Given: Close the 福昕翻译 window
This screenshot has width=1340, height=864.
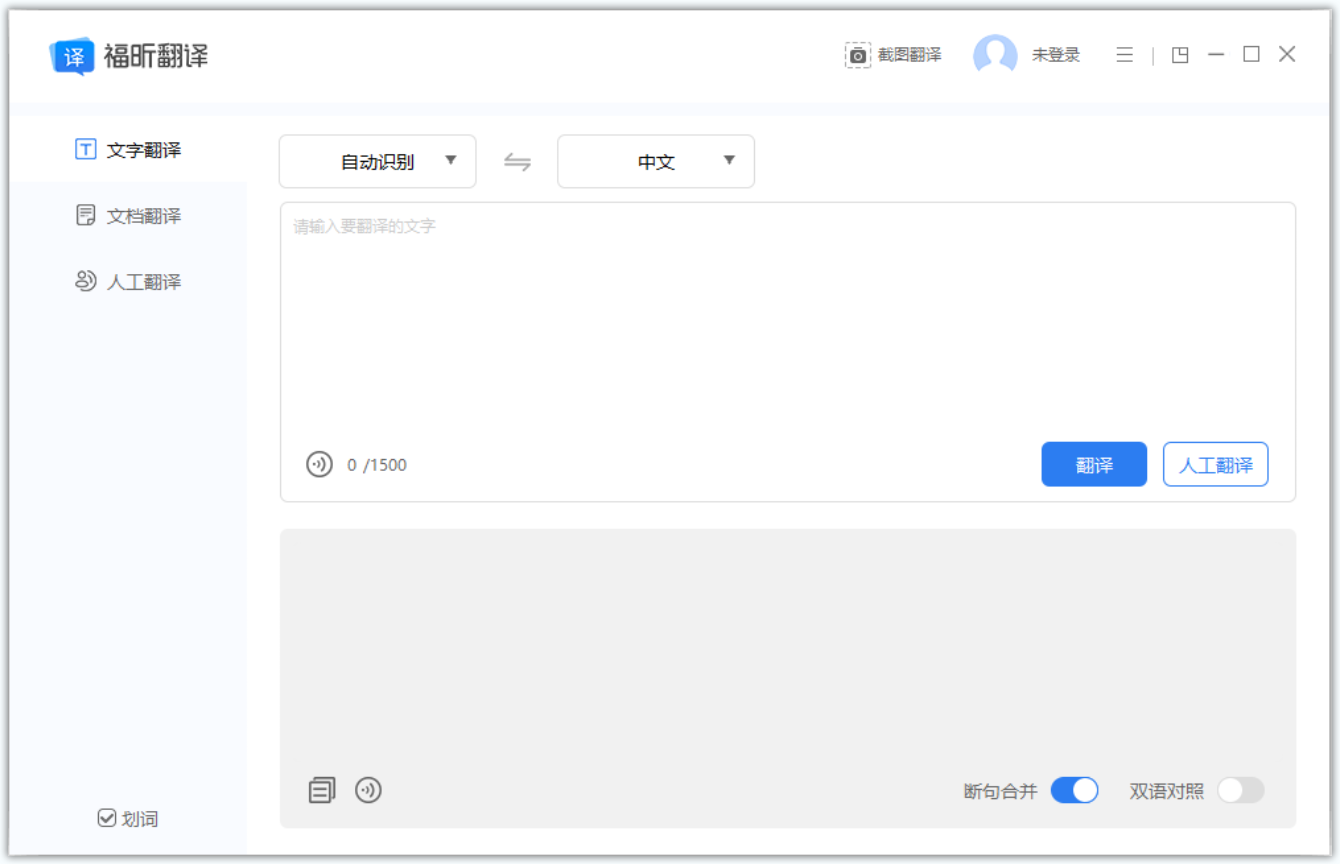Looking at the screenshot, I should pos(1287,54).
